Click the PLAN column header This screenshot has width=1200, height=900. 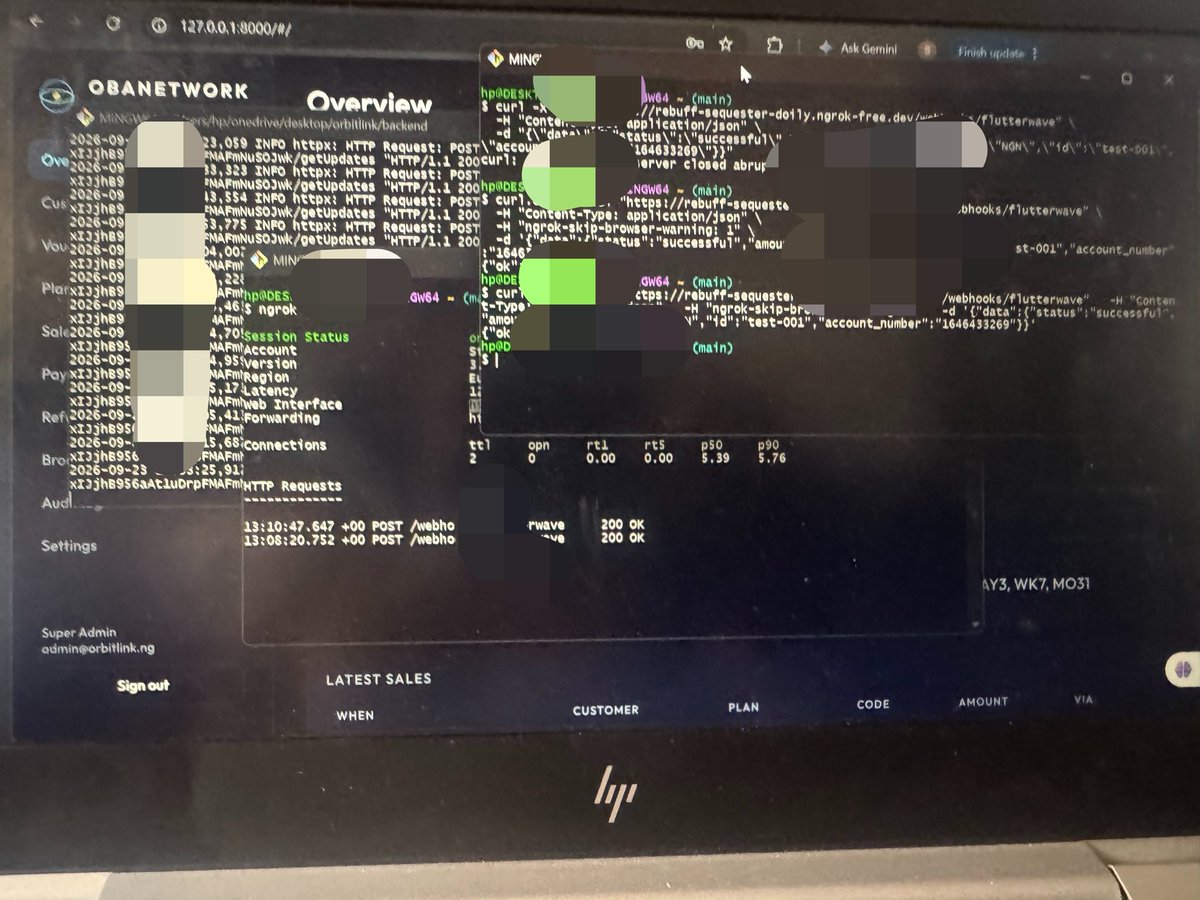pos(744,707)
